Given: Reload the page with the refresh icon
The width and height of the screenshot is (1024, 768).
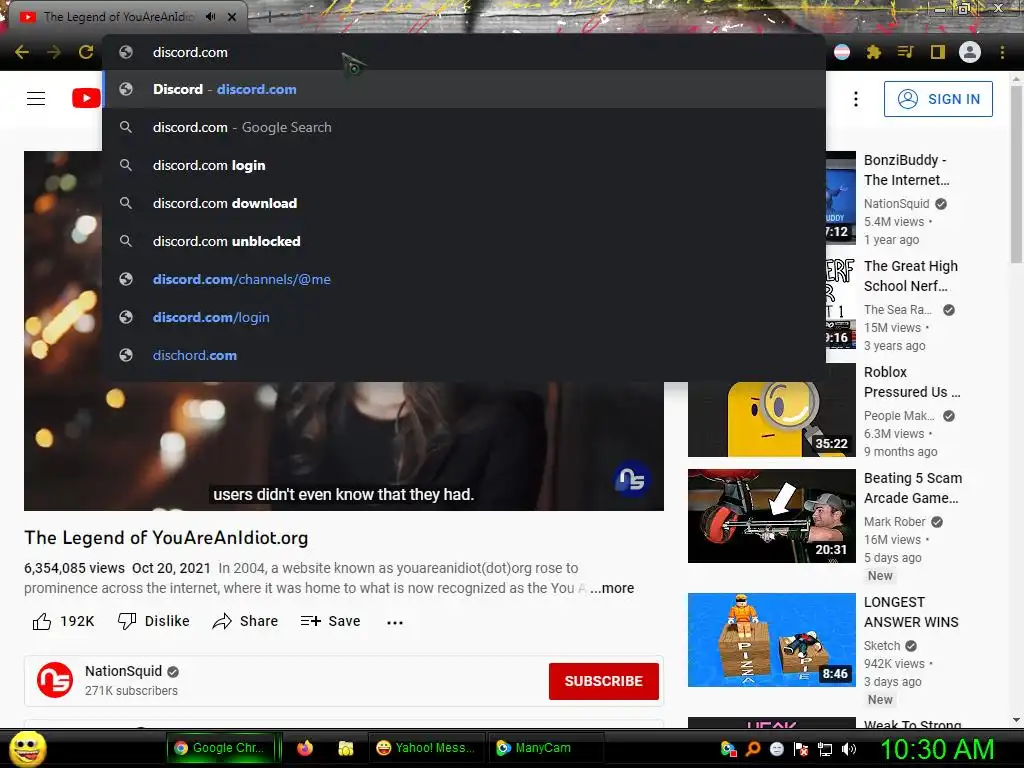Looking at the screenshot, I should 86,52.
